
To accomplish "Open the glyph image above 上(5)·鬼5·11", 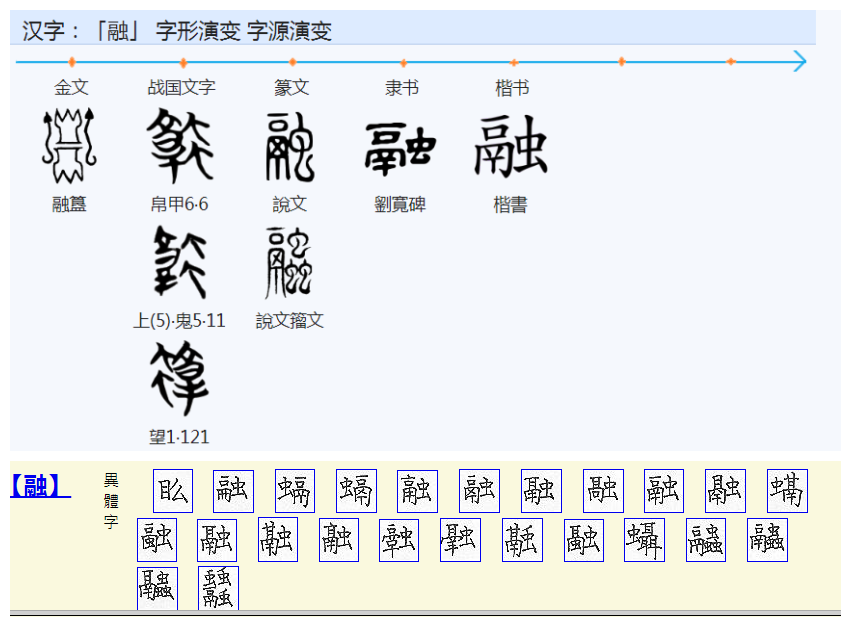I will 180,262.
